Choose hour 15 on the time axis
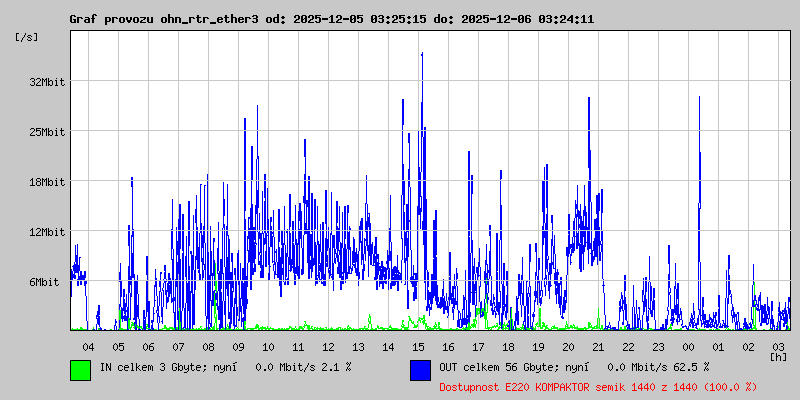This screenshot has height=400, width=800. coord(418,346)
